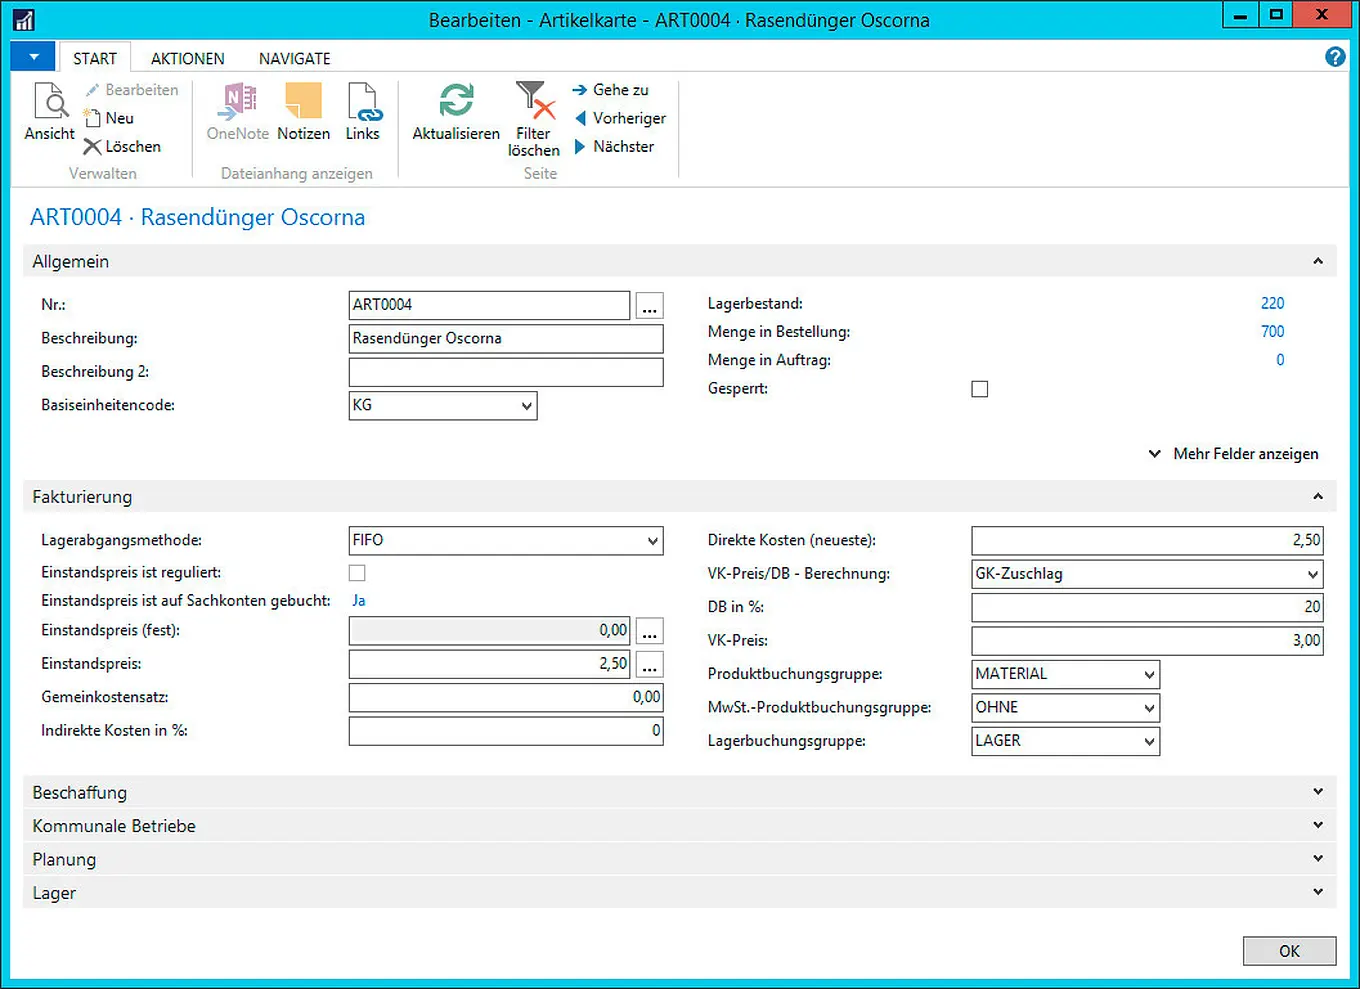The height and width of the screenshot is (989, 1360).
Task: Open Basiseinheitencode dropdown with KG
Action: (526, 406)
